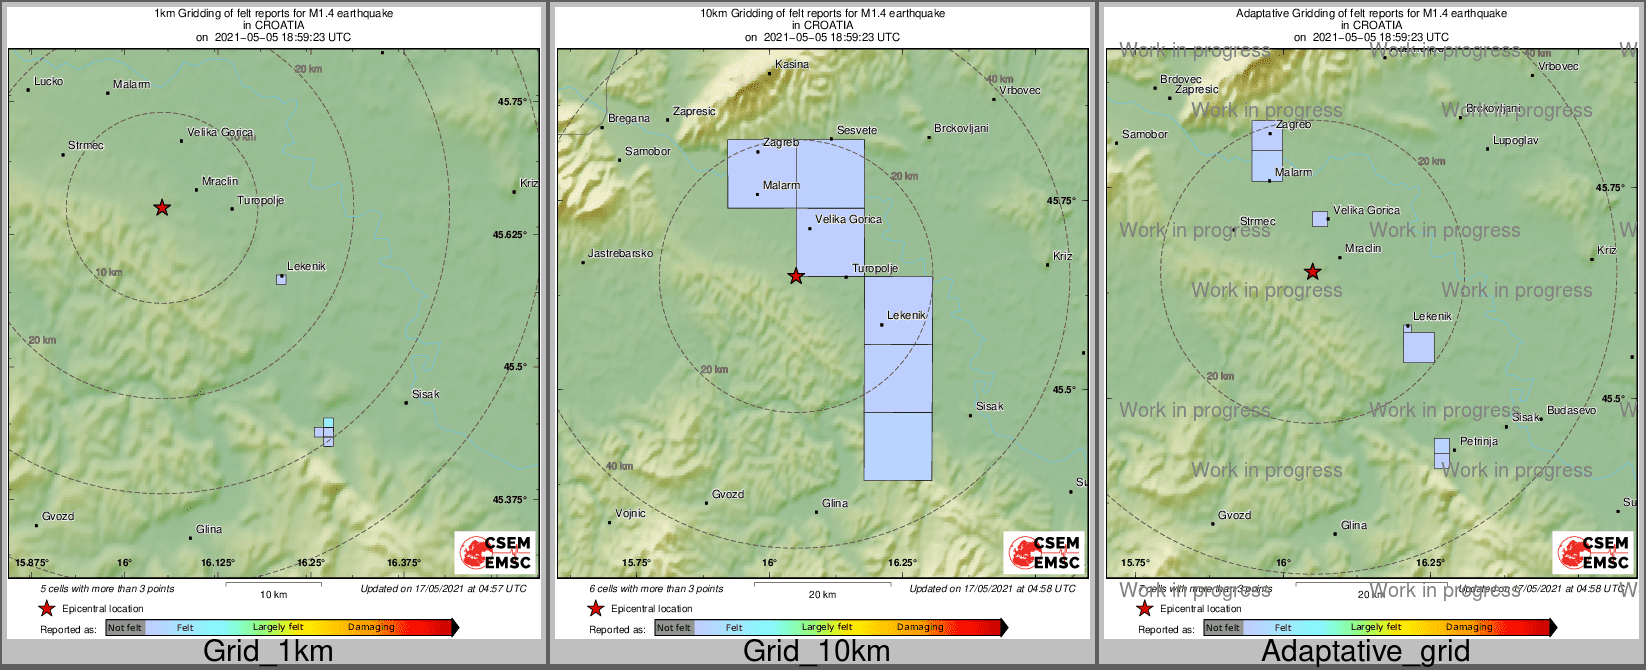1646x670 pixels.
Task: Click the Strmec label on Grid_1km map
Action: 85,145
